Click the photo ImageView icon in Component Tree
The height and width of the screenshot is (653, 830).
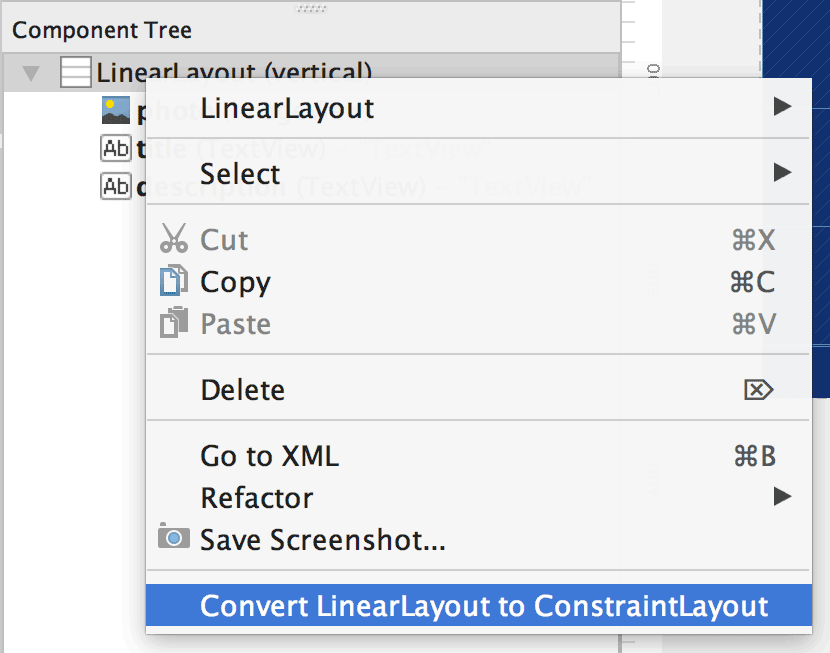(115, 109)
